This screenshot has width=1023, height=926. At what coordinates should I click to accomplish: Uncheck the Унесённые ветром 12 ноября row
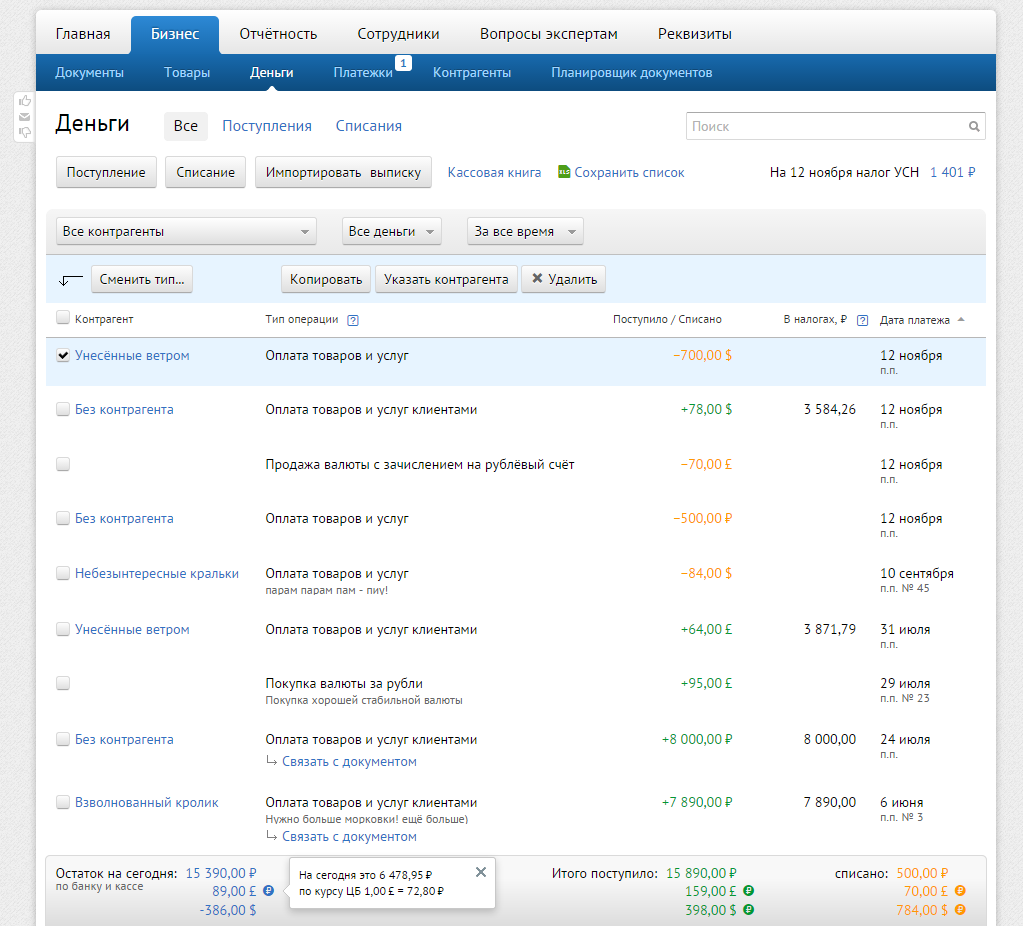pyautogui.click(x=63, y=355)
